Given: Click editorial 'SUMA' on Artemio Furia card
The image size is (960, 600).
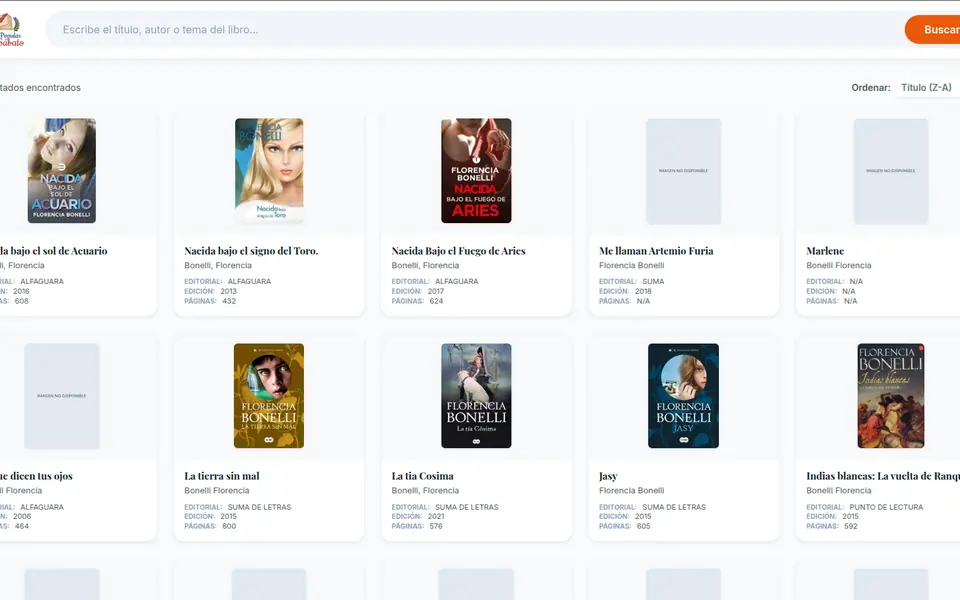Looking at the screenshot, I should click(653, 282).
